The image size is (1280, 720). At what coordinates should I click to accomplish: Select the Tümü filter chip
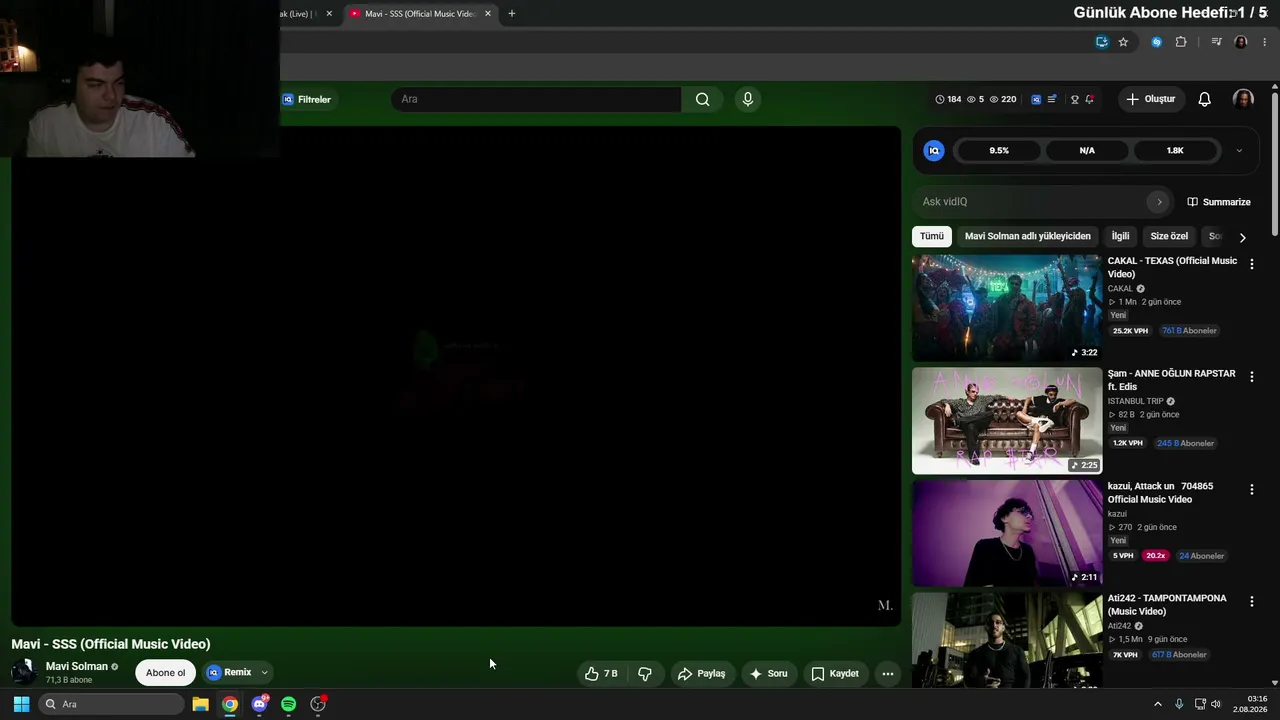click(932, 237)
